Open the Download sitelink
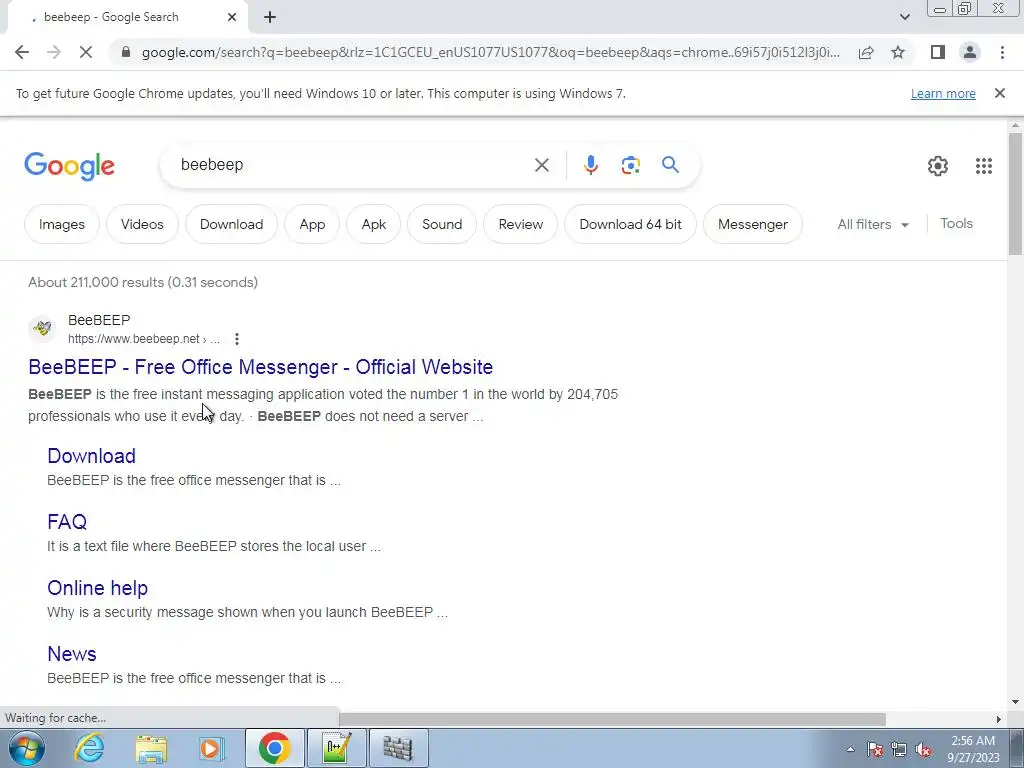Image resolution: width=1024 pixels, height=768 pixels. (91, 456)
